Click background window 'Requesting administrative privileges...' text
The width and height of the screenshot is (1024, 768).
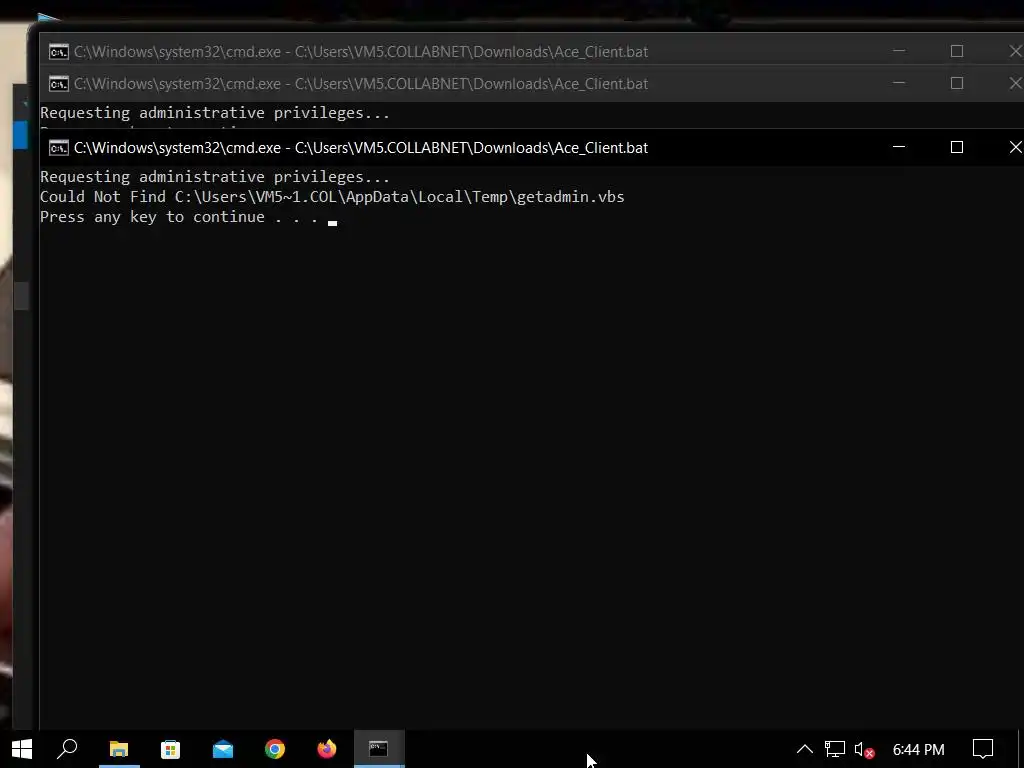point(215,113)
